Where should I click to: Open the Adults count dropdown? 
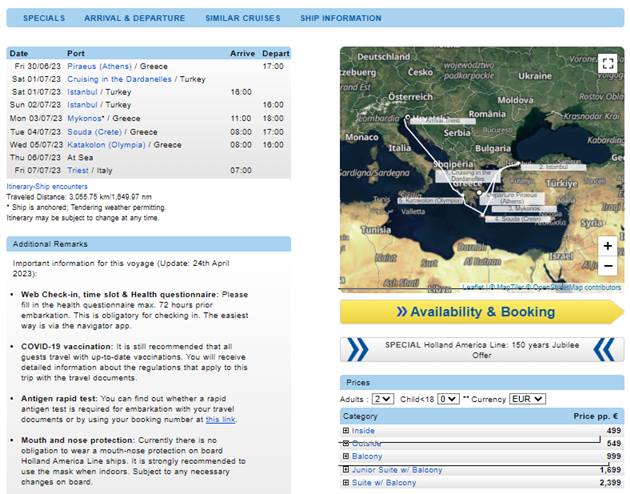coord(382,399)
